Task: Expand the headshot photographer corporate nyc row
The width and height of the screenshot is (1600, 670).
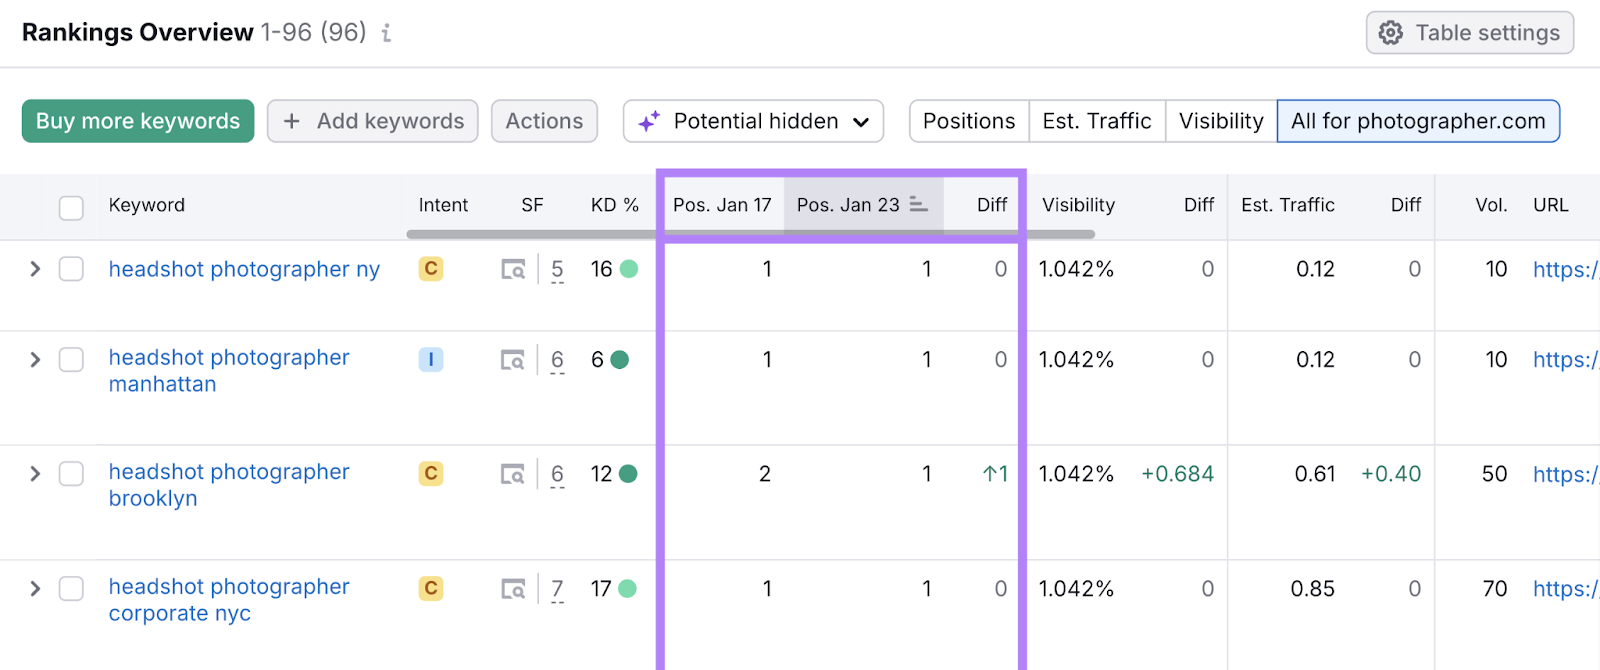Action: point(35,589)
